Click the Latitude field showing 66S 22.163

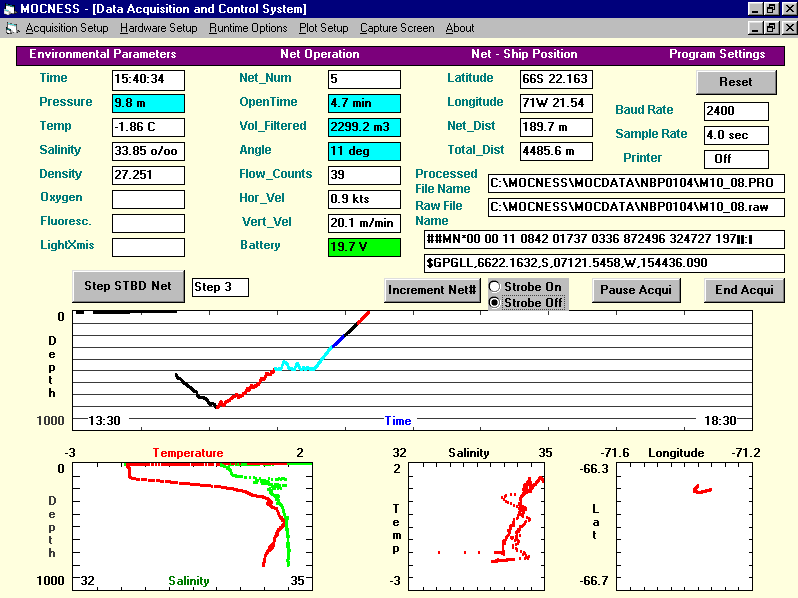(556, 79)
